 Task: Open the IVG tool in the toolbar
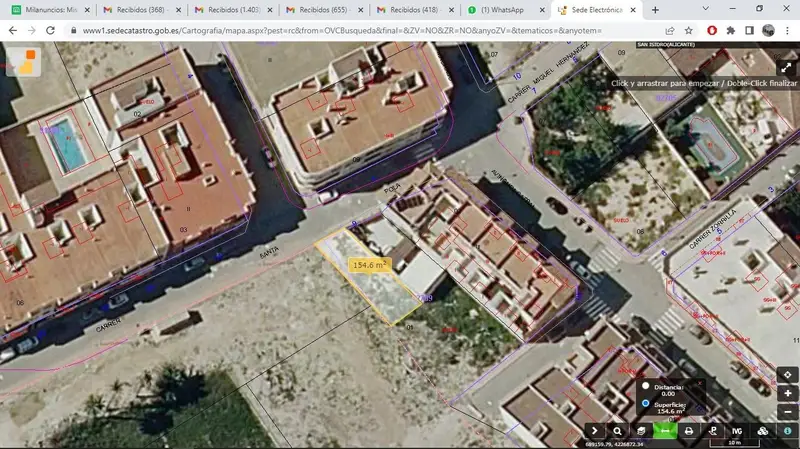click(x=737, y=431)
